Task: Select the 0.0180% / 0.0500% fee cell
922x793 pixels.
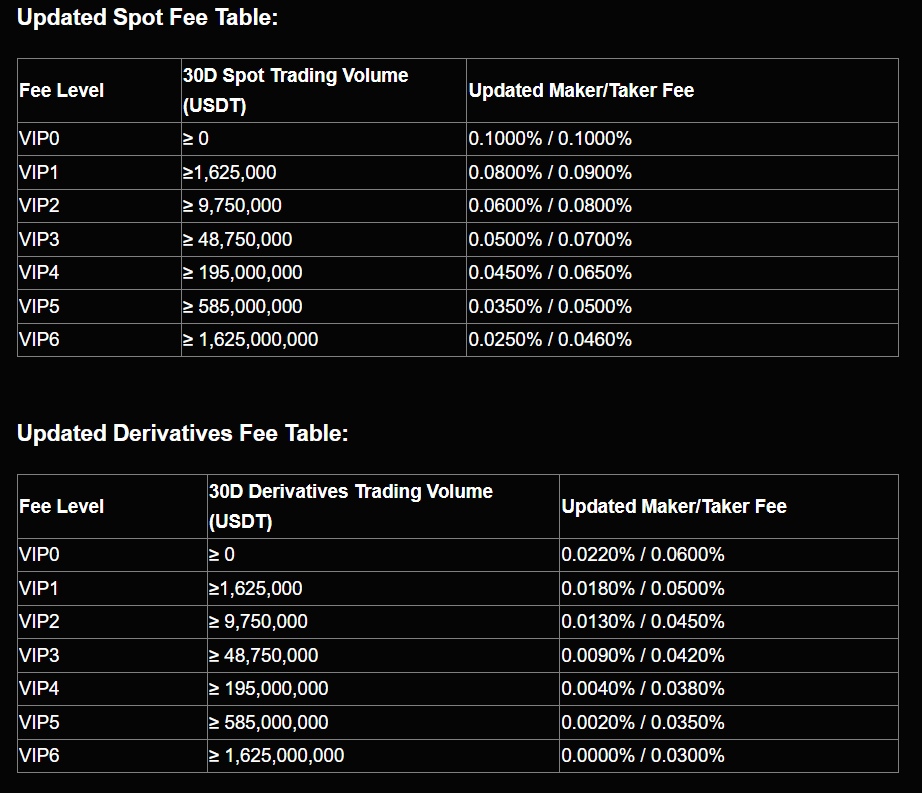Action: coord(643,588)
